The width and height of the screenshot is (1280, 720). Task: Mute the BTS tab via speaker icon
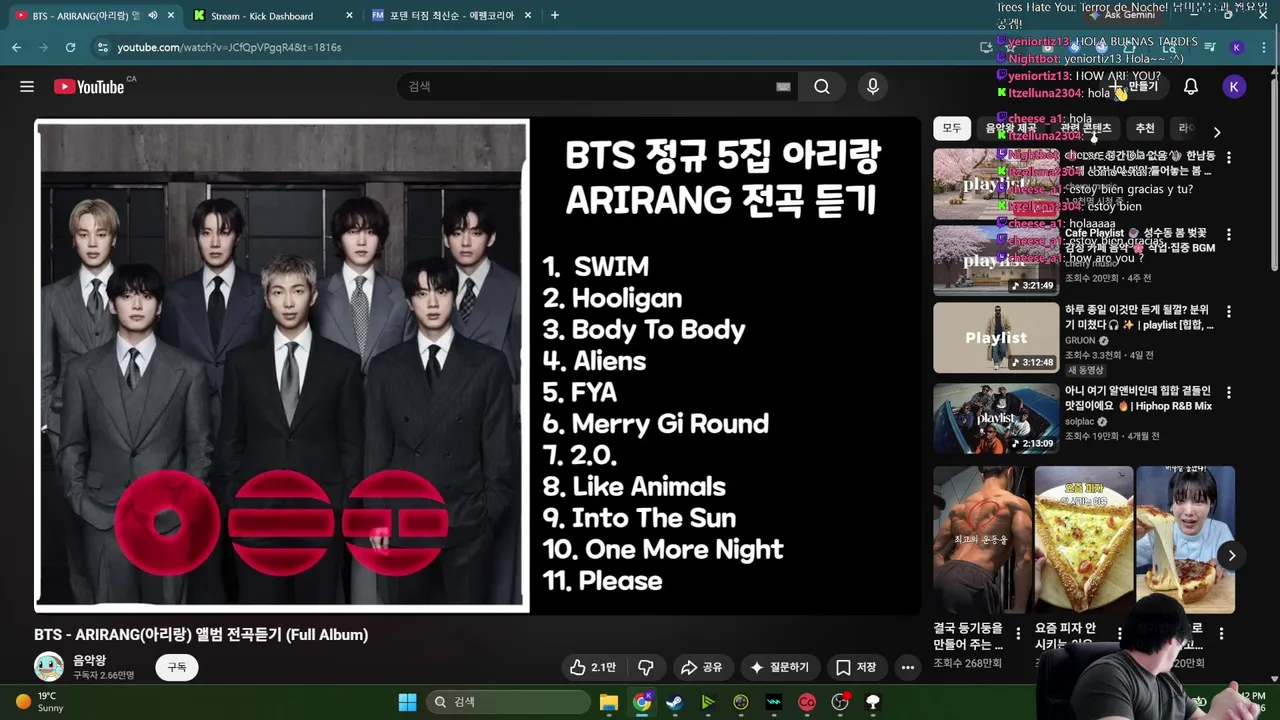pyautogui.click(x=153, y=15)
